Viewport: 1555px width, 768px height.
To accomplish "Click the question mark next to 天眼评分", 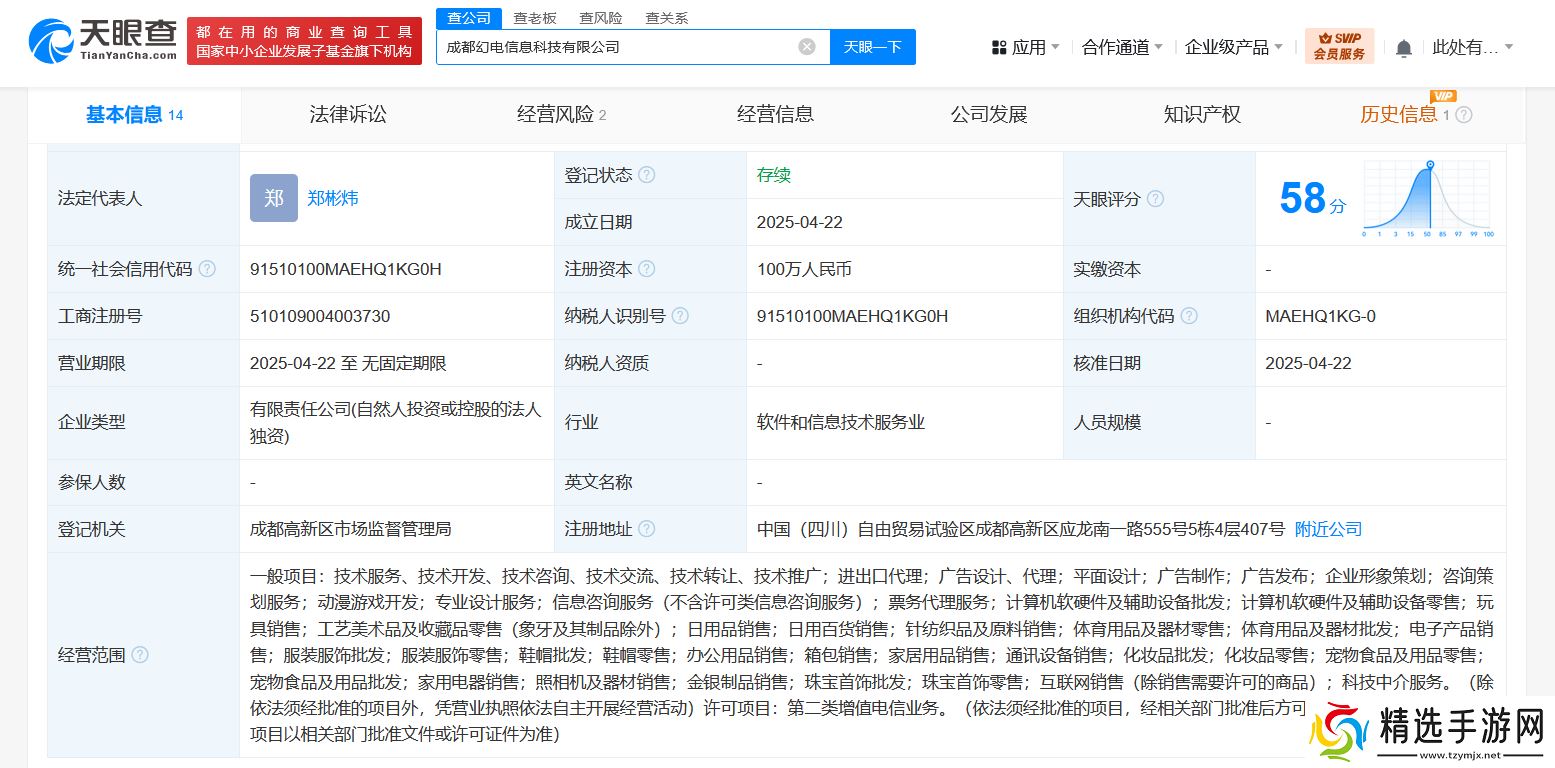I will (x=1155, y=199).
